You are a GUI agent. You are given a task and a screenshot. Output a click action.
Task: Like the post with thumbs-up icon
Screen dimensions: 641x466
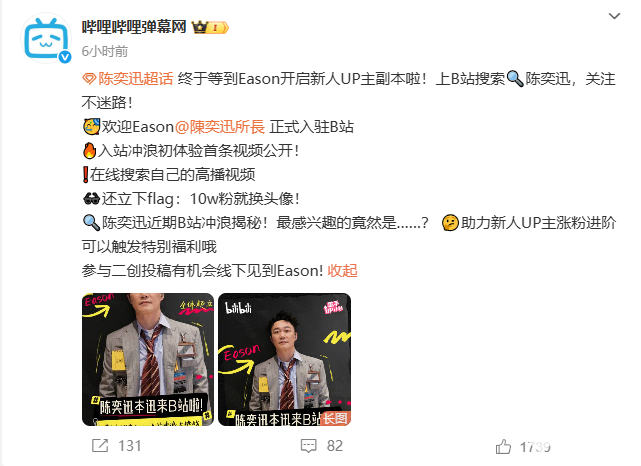tap(503, 446)
